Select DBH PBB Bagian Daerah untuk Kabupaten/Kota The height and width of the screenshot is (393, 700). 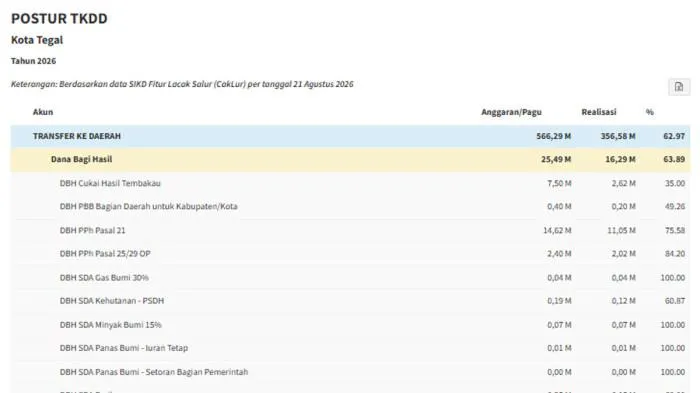[350, 206]
